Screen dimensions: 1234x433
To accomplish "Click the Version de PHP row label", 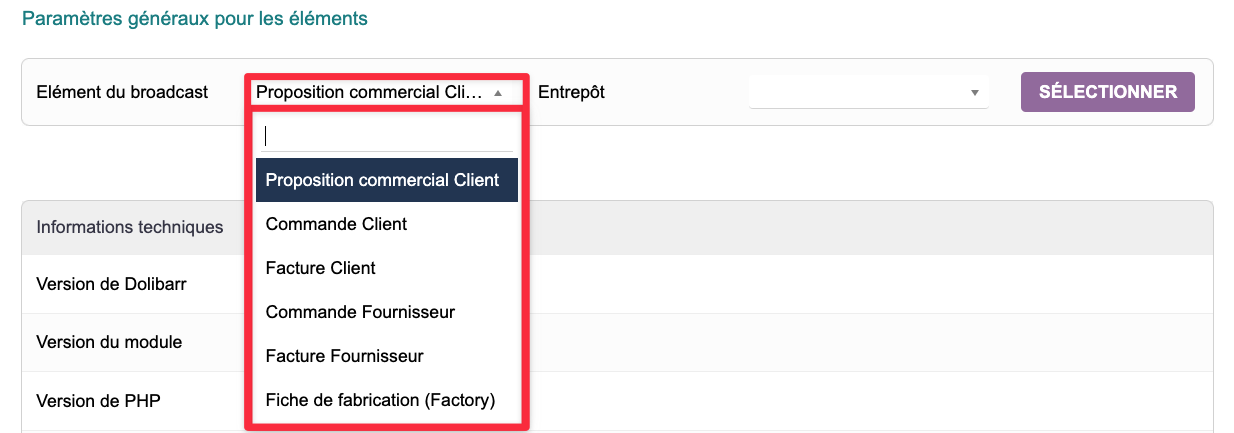I will (x=98, y=401).
